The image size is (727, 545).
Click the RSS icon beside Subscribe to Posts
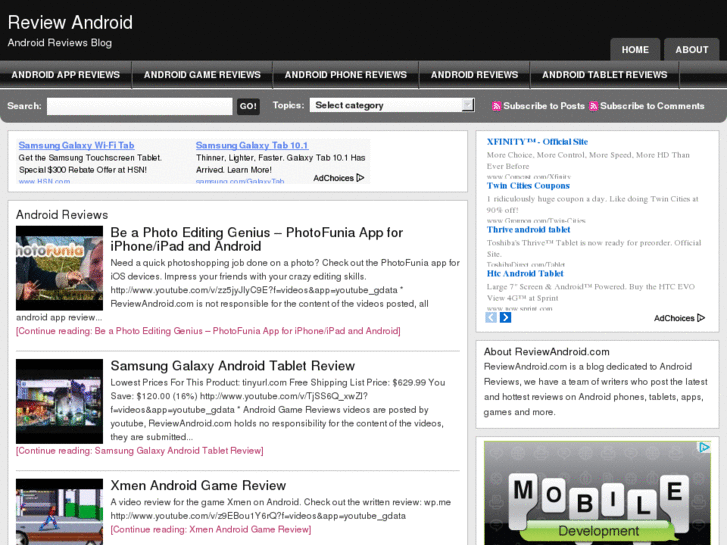(x=496, y=106)
